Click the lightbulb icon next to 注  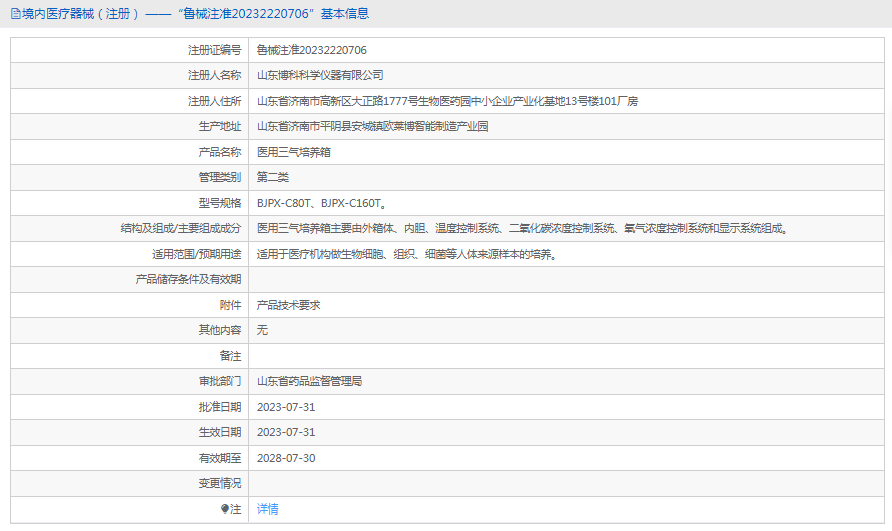coord(225,509)
